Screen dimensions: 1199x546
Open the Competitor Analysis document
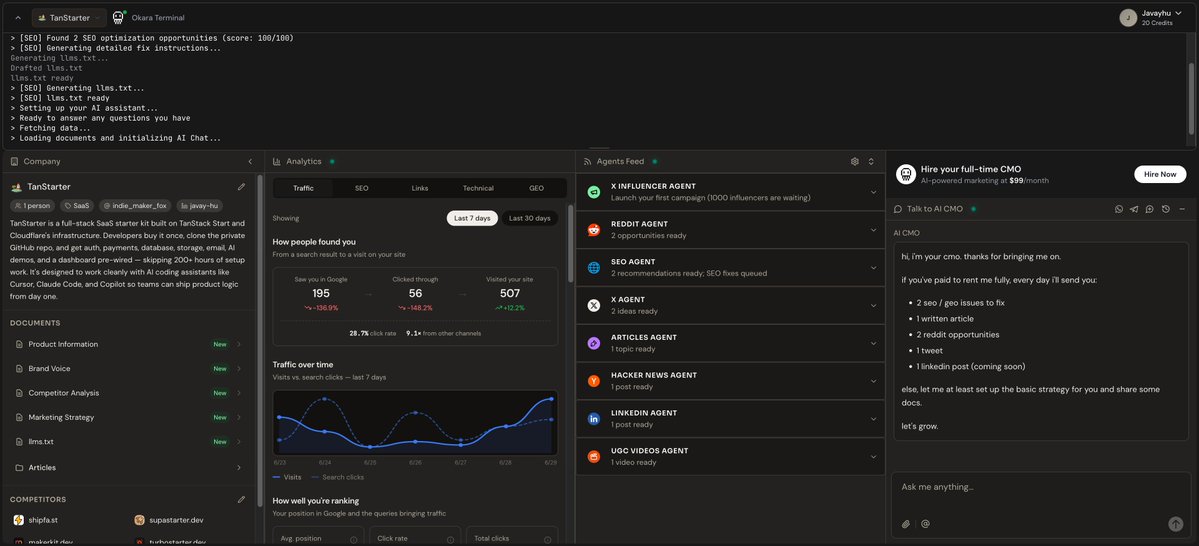(128, 393)
